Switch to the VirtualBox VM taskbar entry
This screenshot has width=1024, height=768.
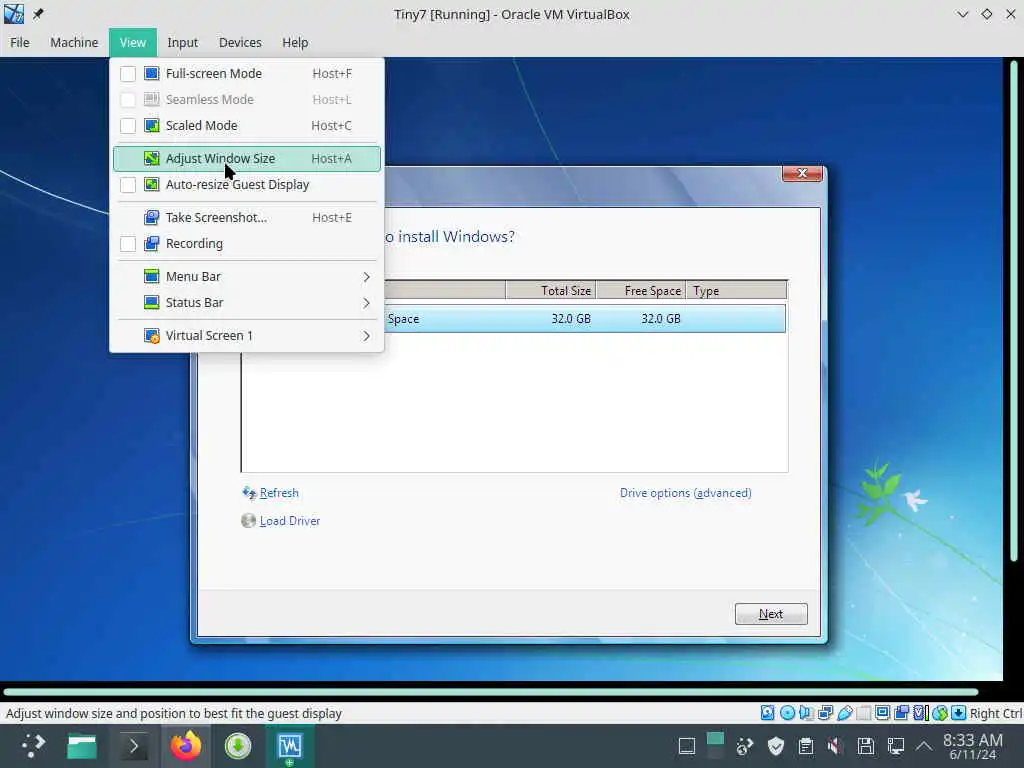click(289, 746)
